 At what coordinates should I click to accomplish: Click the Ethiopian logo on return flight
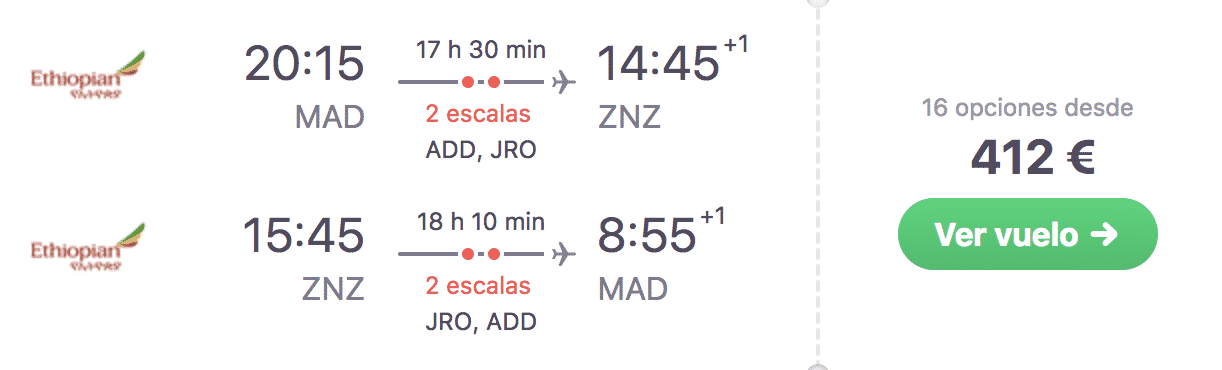pos(87,247)
